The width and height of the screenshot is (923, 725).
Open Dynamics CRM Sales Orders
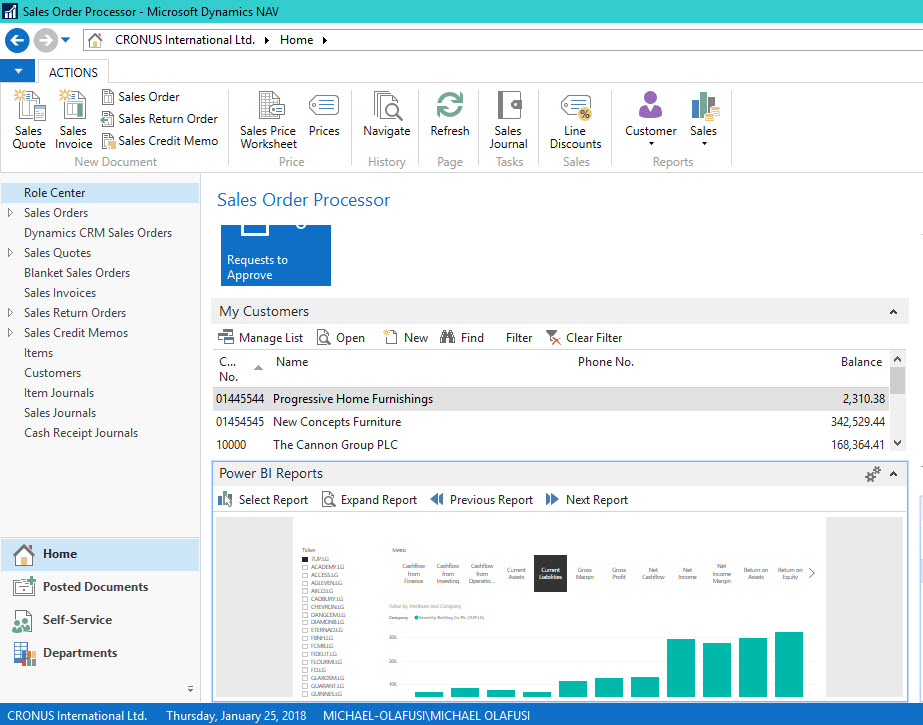98,232
